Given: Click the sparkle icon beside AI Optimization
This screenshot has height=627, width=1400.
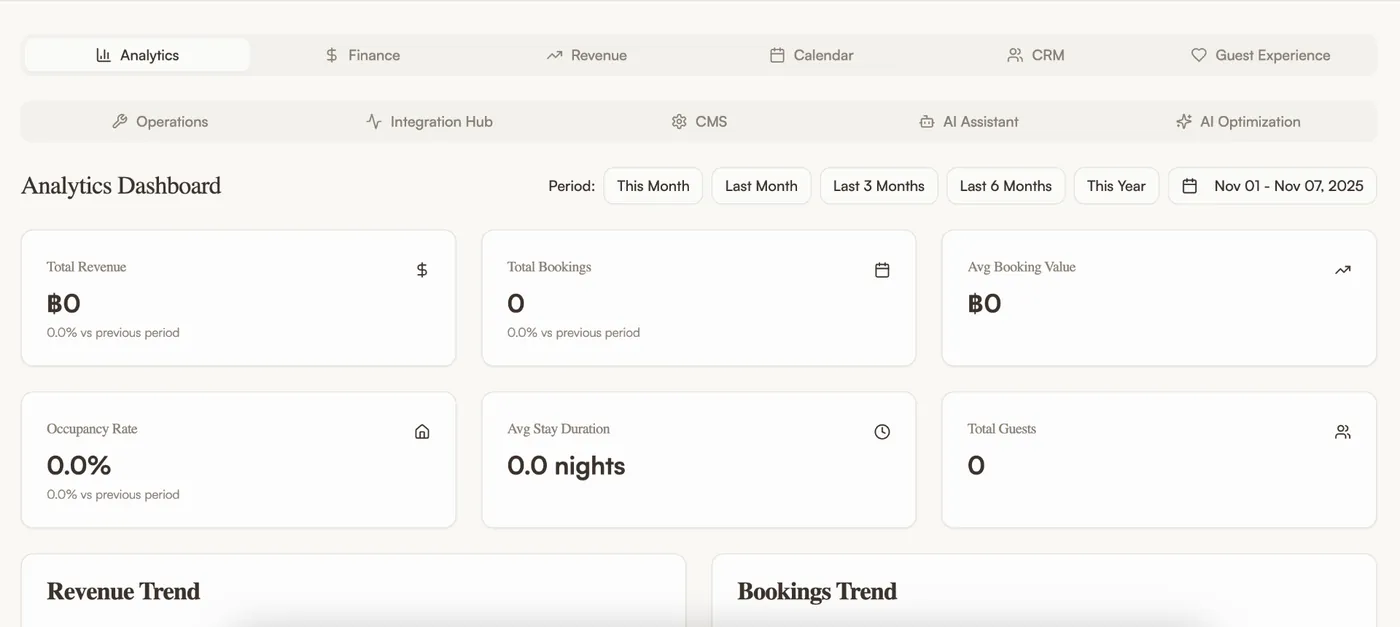Looking at the screenshot, I should [x=1184, y=121].
